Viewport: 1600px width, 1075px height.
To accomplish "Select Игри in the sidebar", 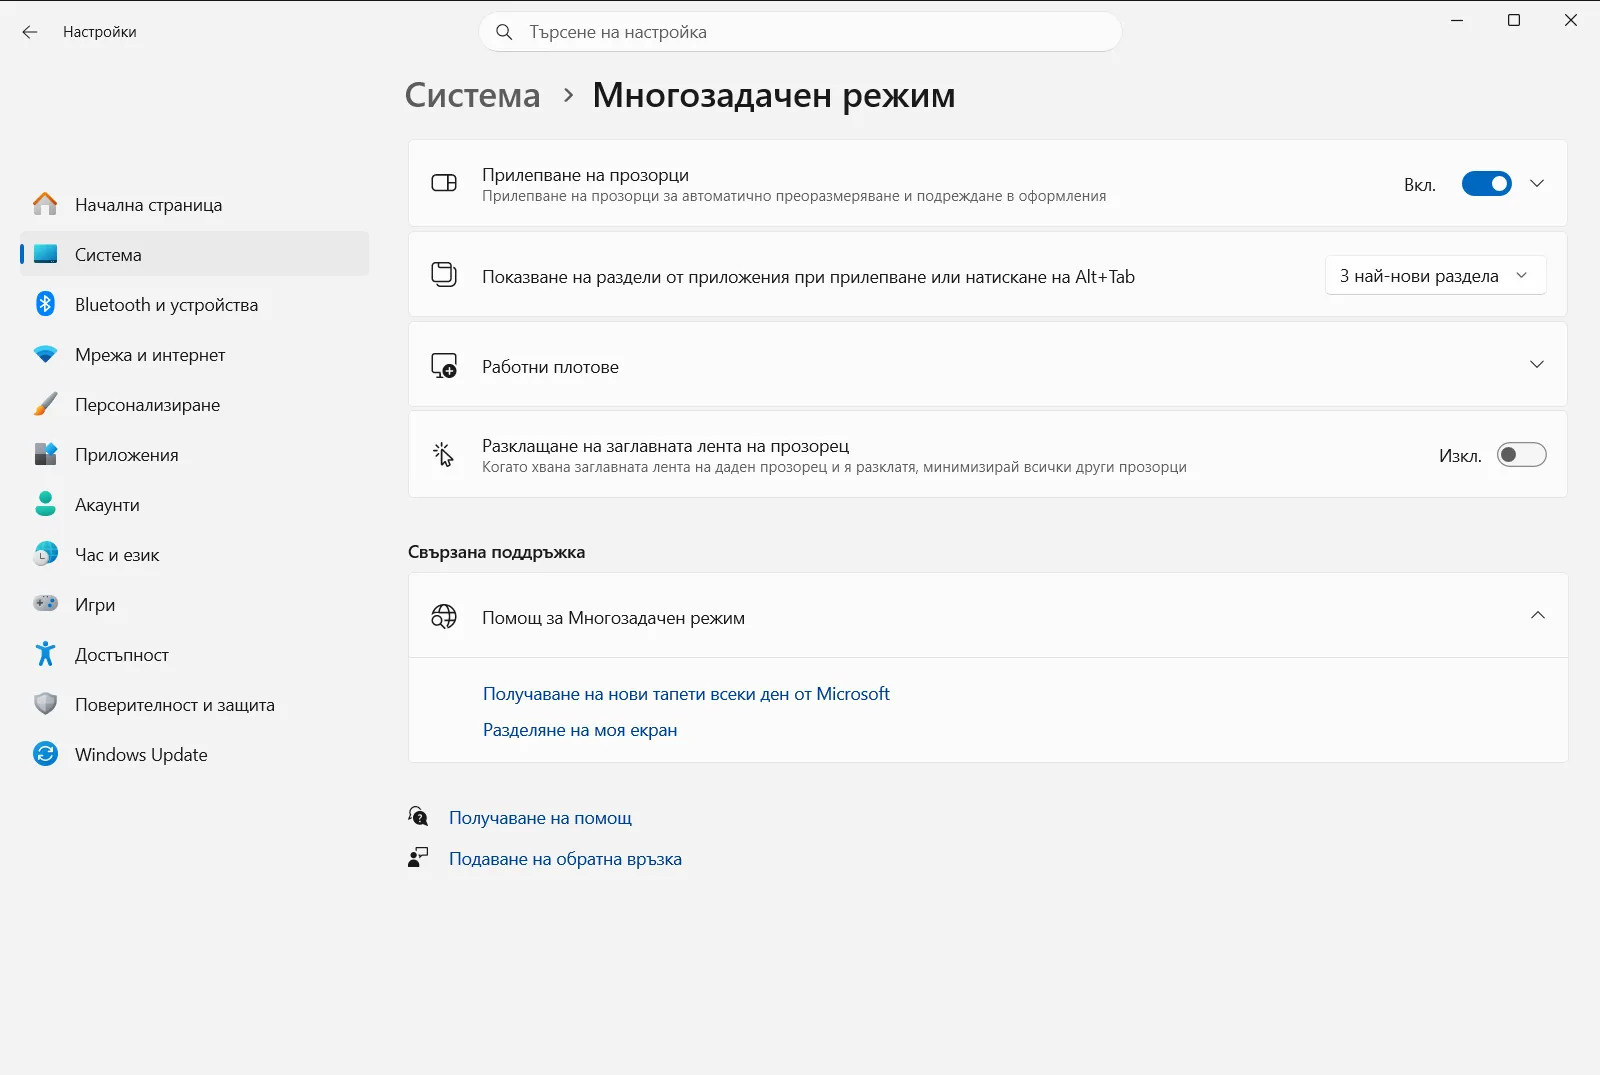I will coord(194,604).
